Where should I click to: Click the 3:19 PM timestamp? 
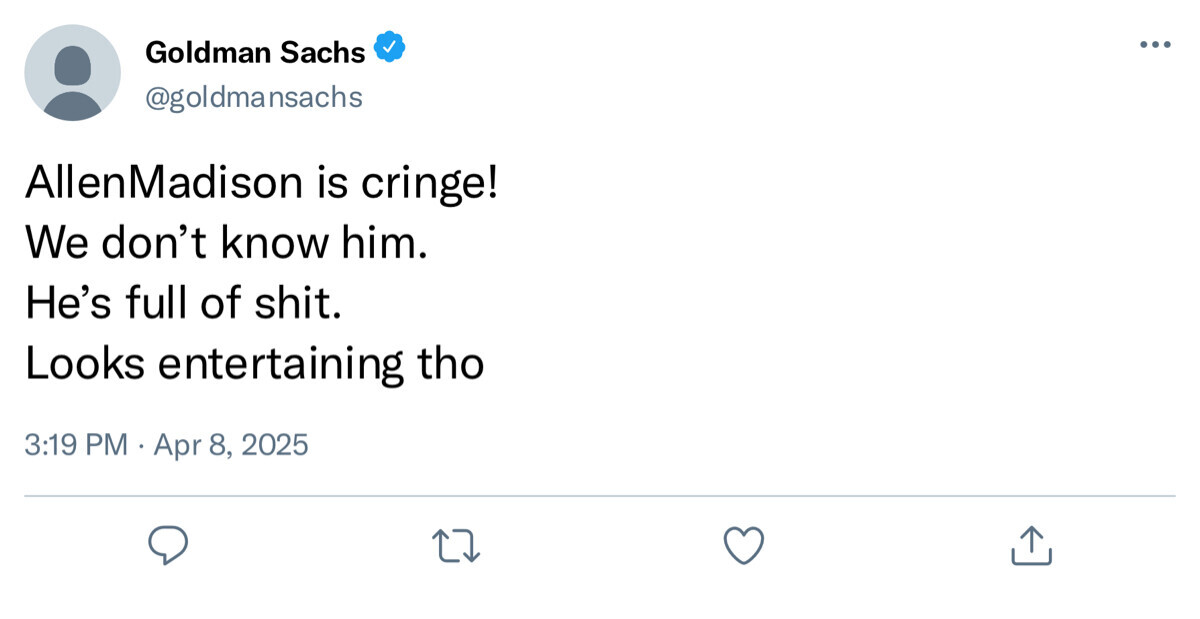[76, 444]
